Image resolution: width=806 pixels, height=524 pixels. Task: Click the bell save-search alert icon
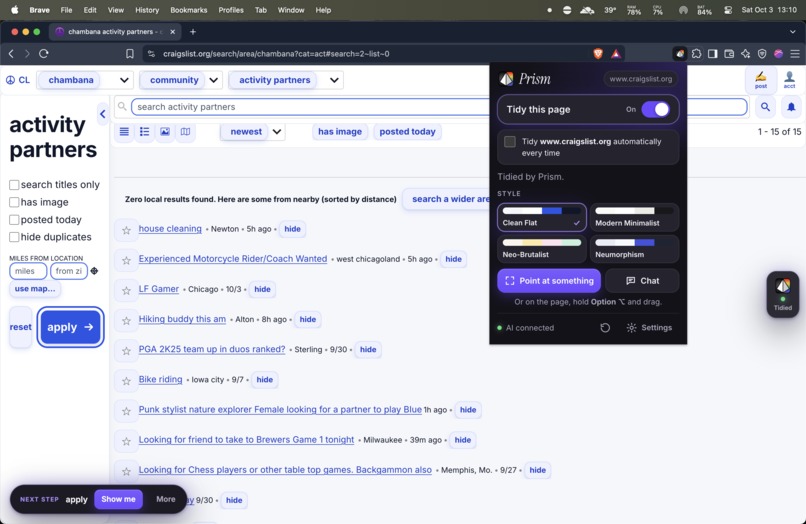point(791,107)
